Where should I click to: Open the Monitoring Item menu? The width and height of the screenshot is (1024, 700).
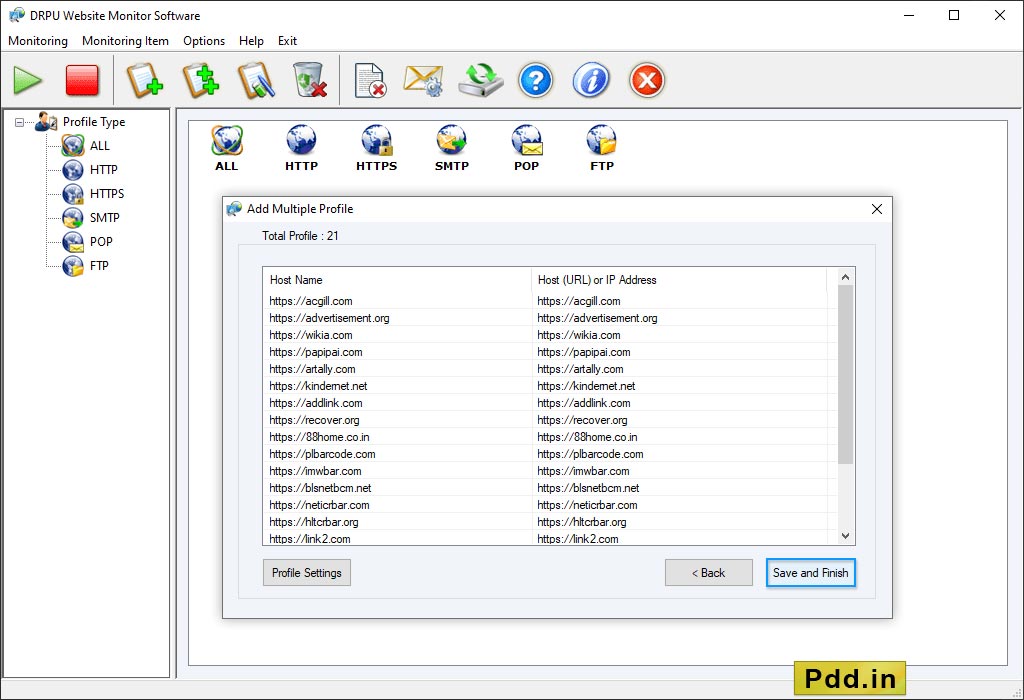coord(125,40)
